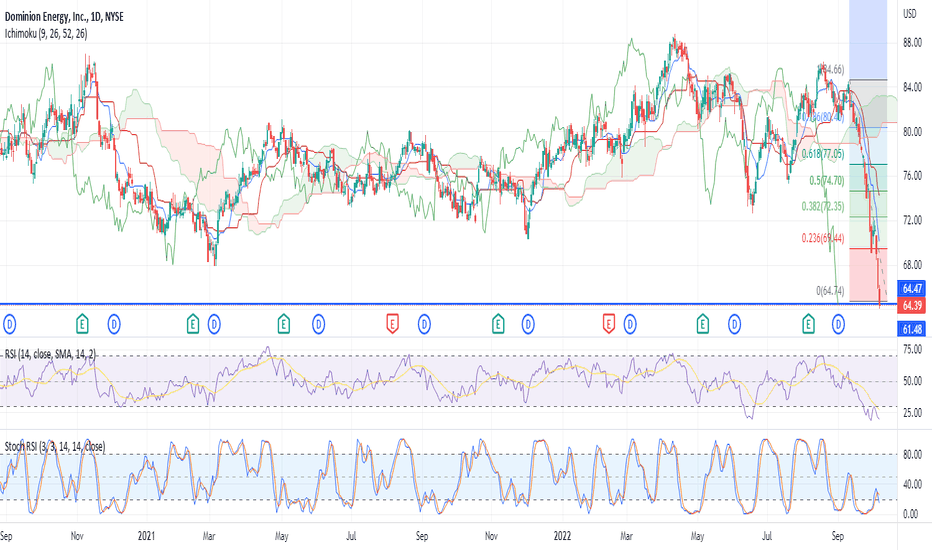Click the Ichimoku (9, 26, 52, 26) legend

point(46,34)
